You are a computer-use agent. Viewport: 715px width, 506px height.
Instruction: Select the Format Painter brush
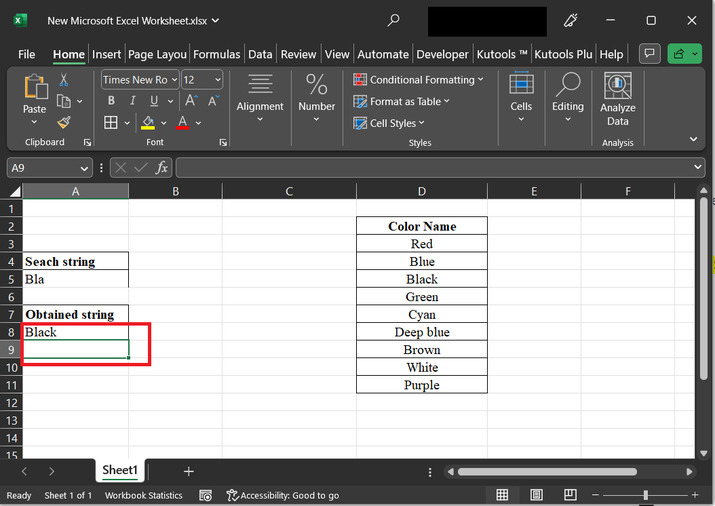click(x=64, y=122)
